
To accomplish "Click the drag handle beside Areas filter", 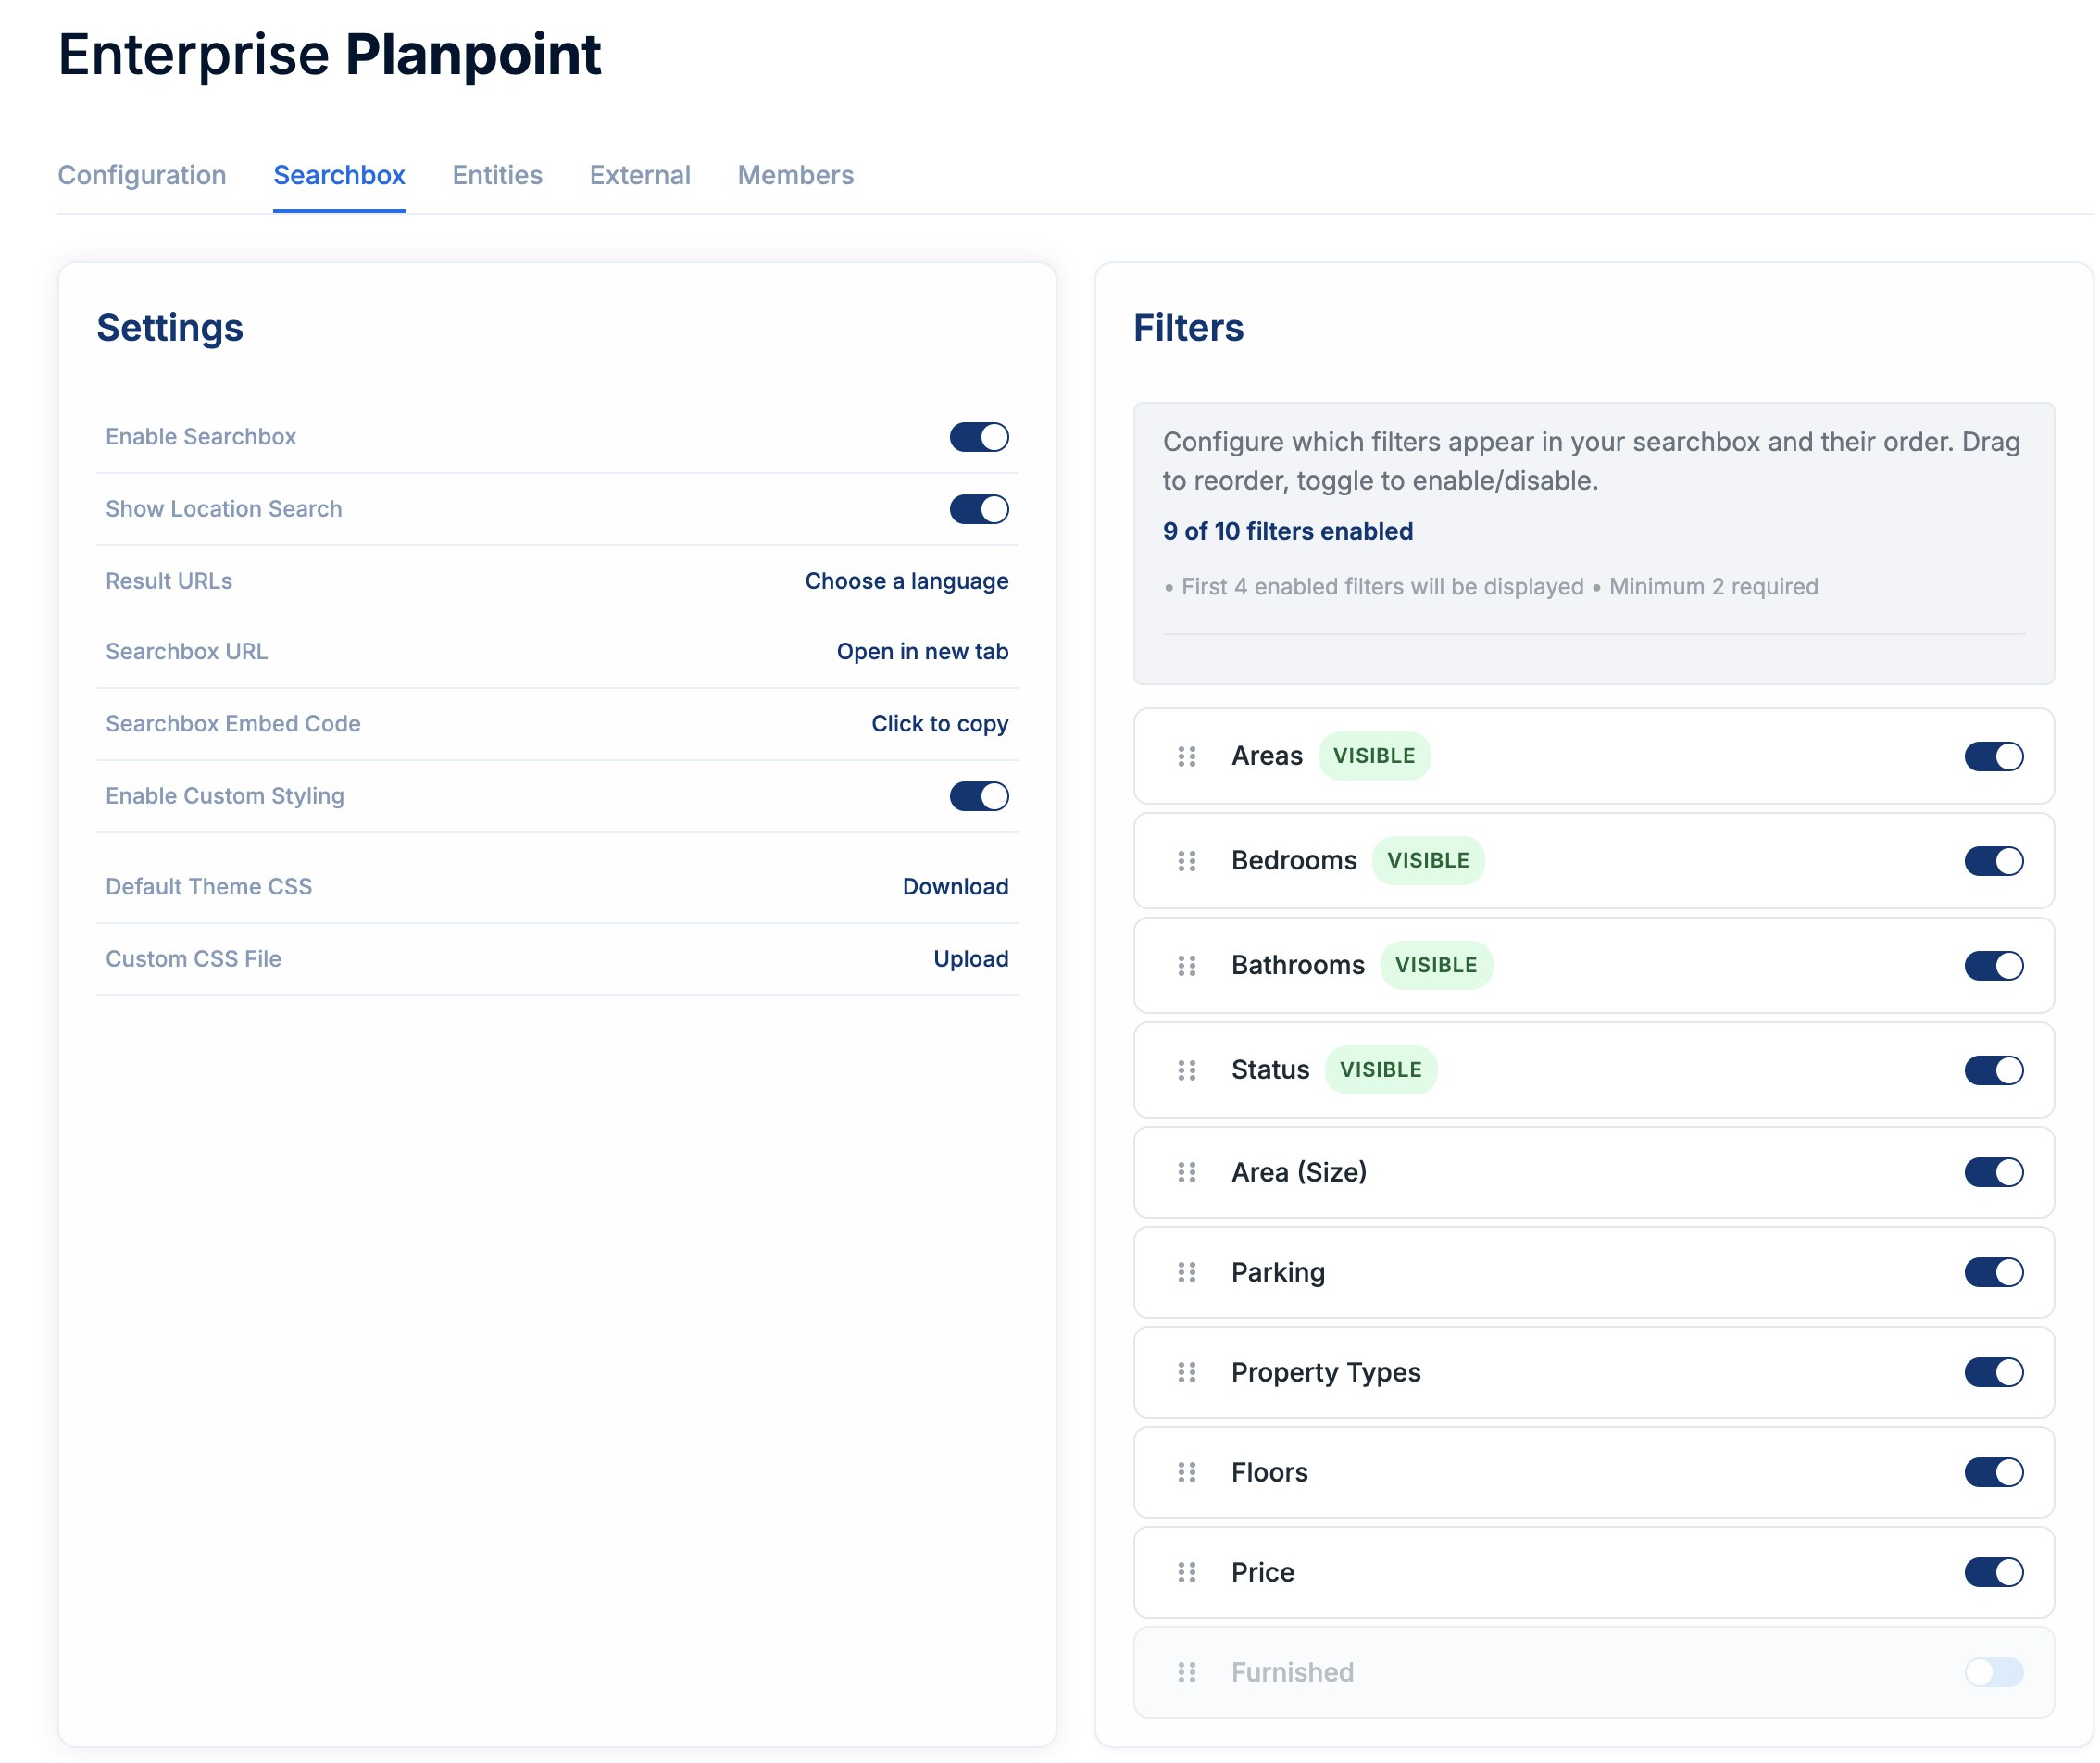I will pos(1186,756).
